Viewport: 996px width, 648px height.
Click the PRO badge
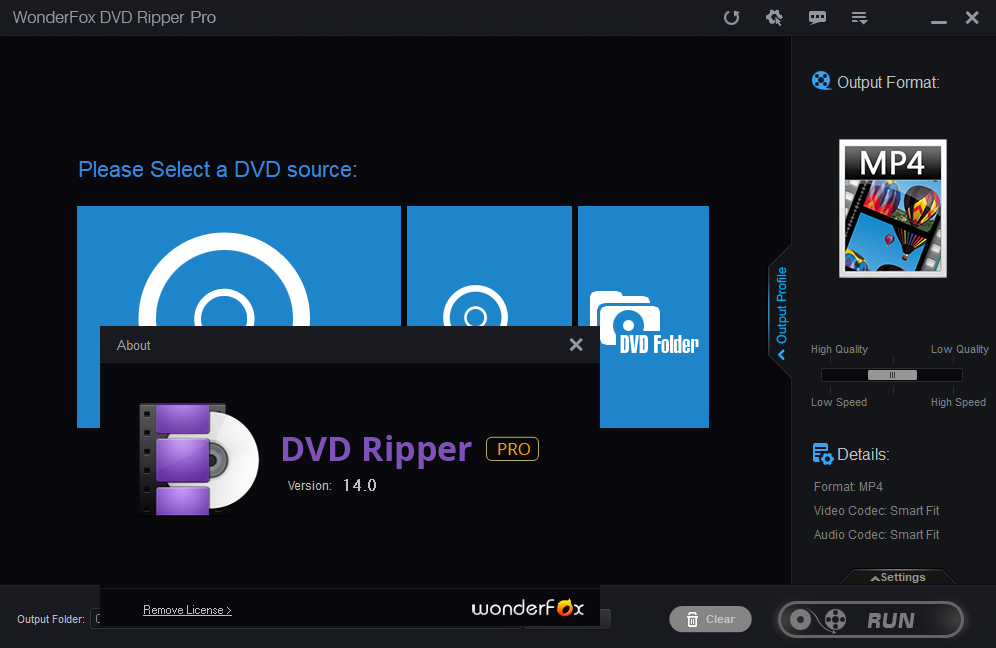coord(513,449)
